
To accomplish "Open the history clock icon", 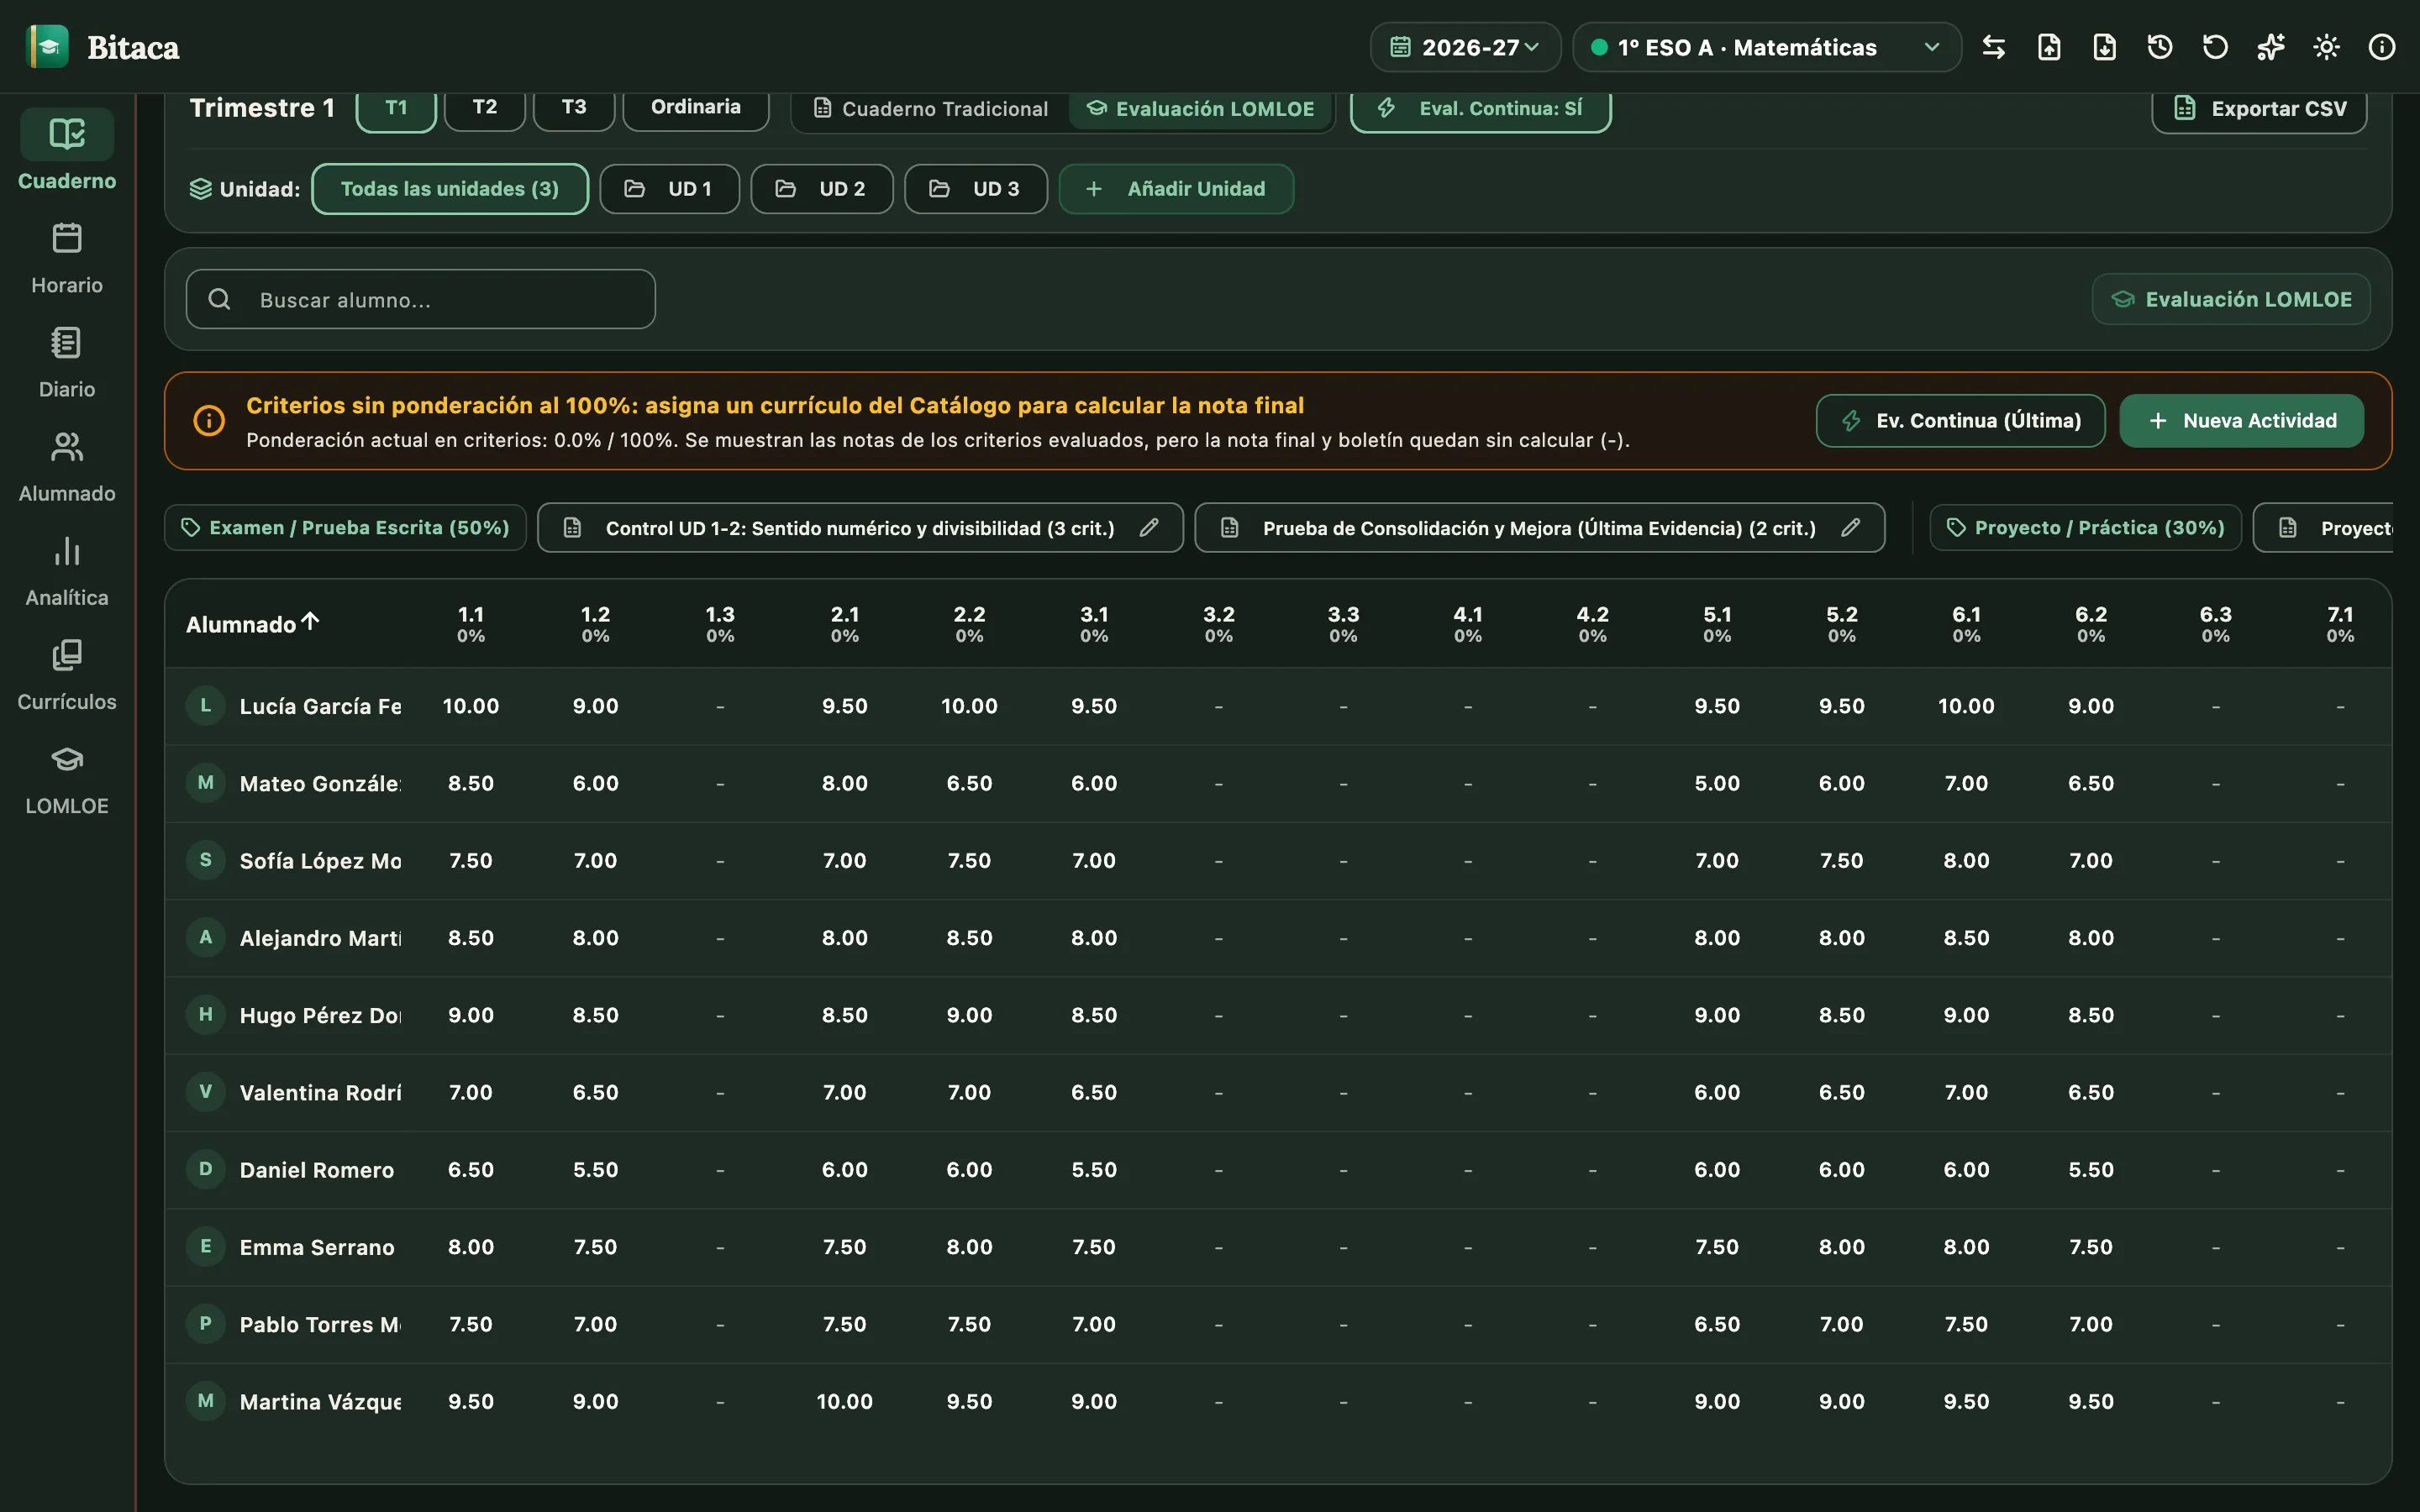I will [x=2160, y=47].
